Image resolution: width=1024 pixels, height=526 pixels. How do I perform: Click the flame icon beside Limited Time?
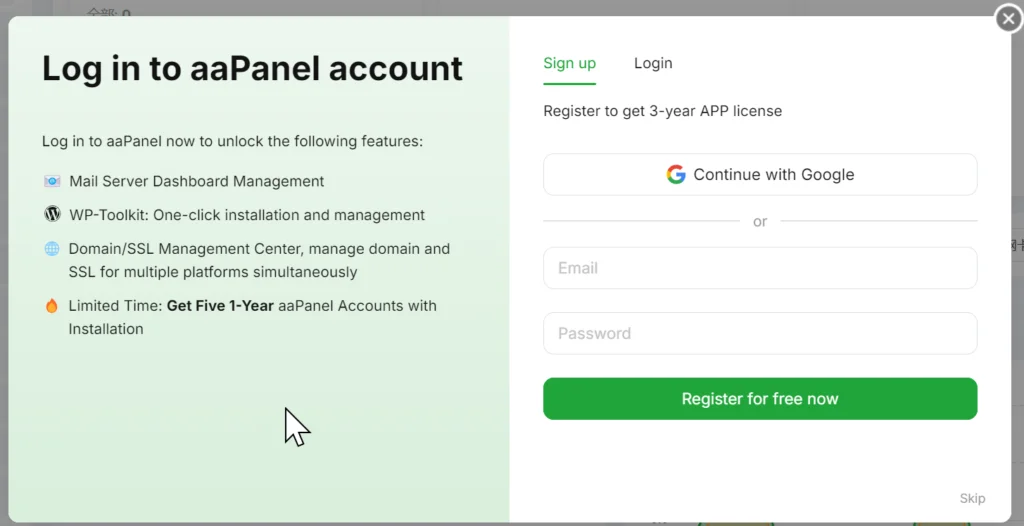[x=52, y=305]
